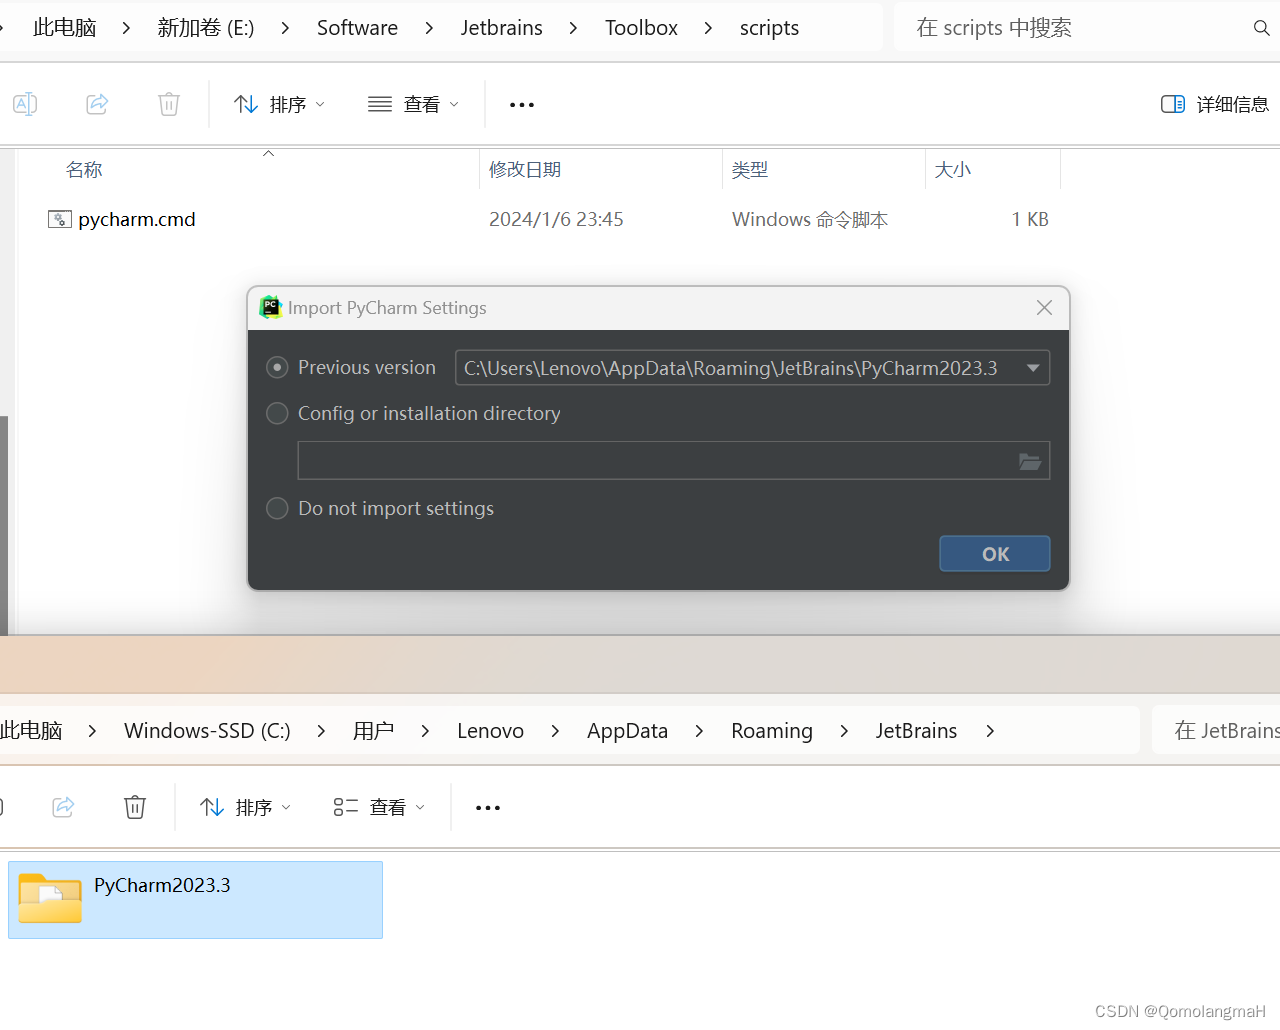Image resolution: width=1280 pixels, height=1030 pixels.
Task: Expand the chevron after Roaming breadcrumb
Action: (844, 731)
